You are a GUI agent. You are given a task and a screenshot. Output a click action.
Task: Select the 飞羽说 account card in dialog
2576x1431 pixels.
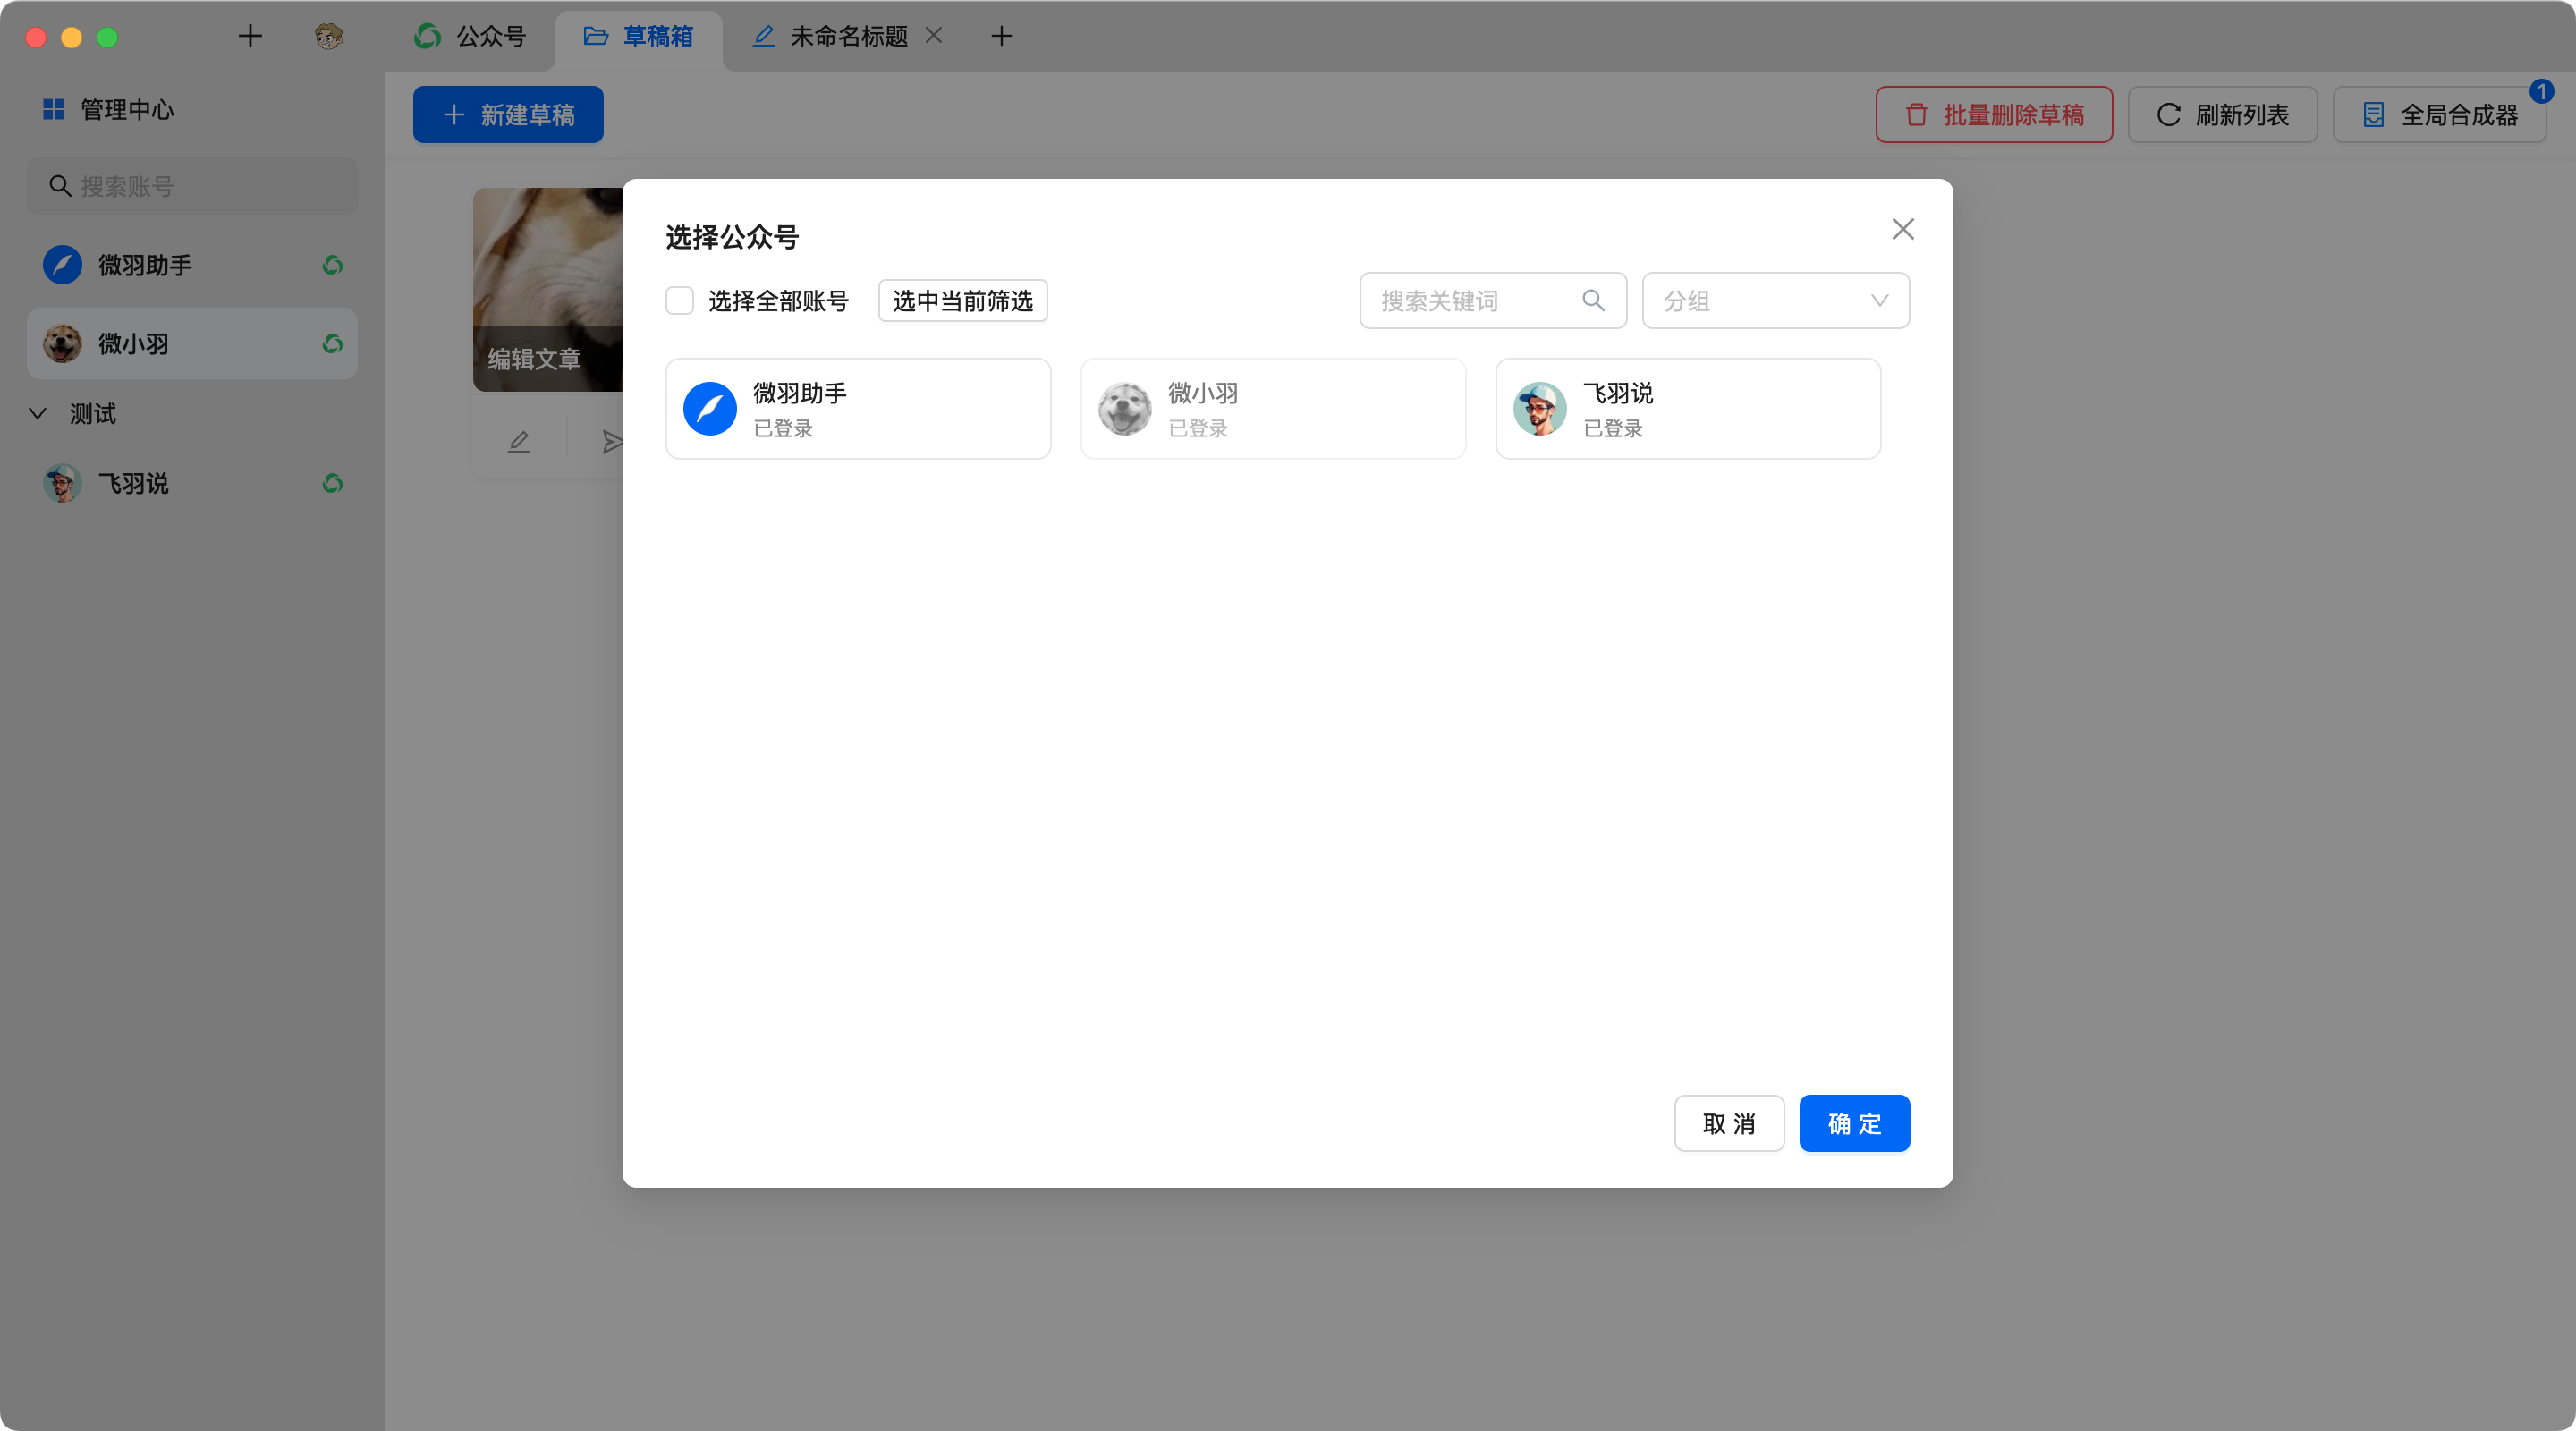1688,409
